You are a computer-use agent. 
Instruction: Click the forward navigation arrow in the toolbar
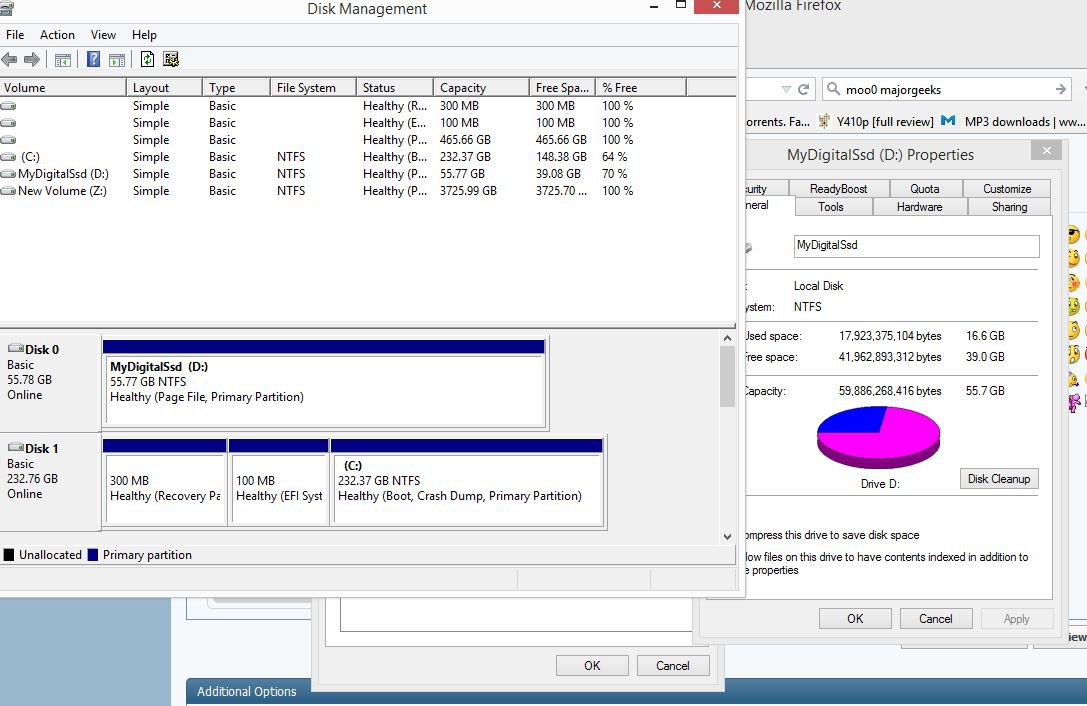[32, 59]
